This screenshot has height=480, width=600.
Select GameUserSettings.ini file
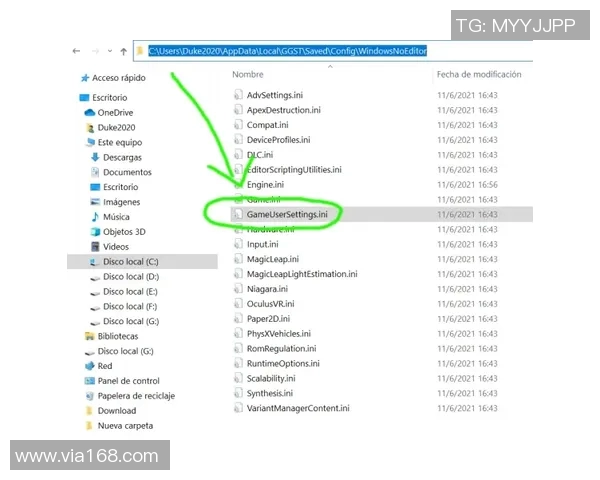287,215
